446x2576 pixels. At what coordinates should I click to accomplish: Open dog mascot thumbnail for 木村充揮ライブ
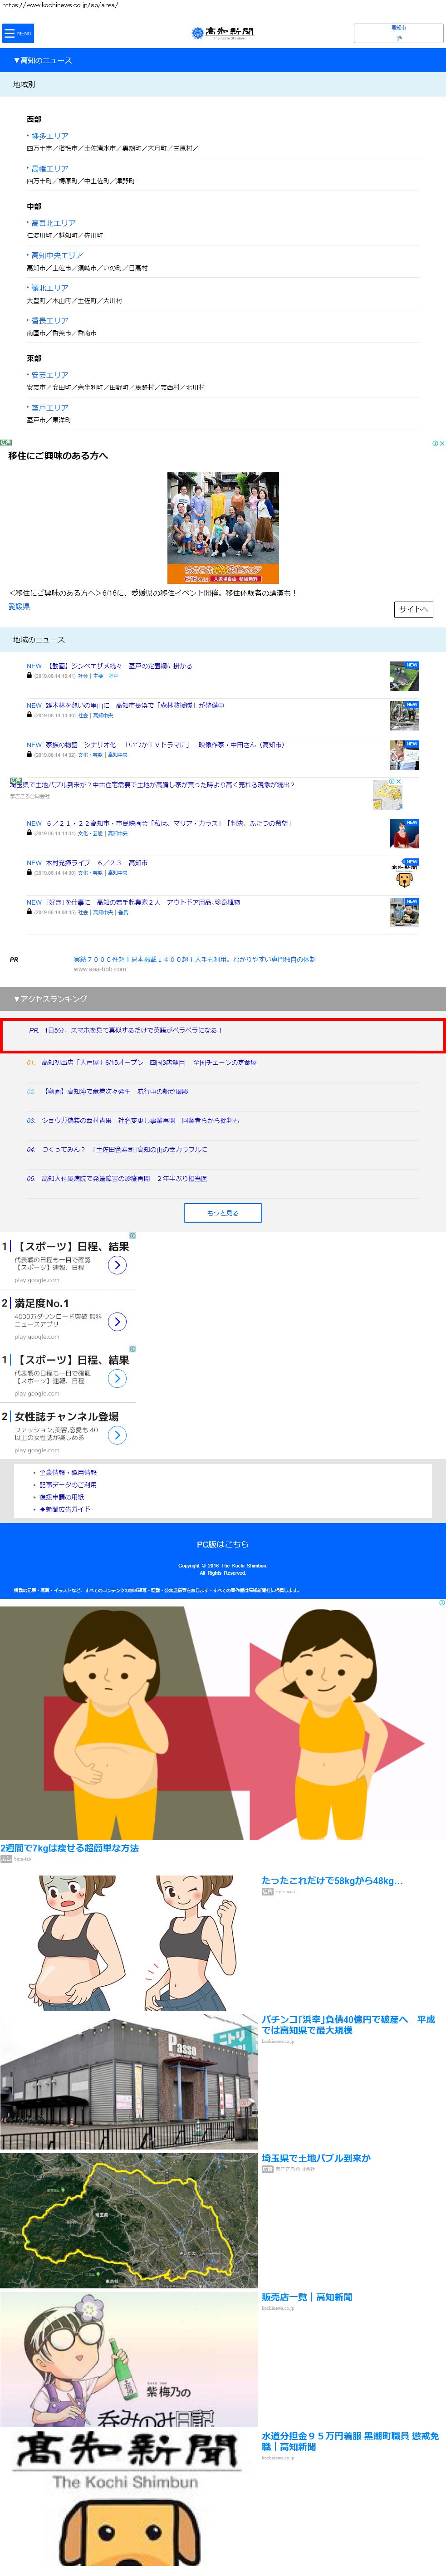404,873
